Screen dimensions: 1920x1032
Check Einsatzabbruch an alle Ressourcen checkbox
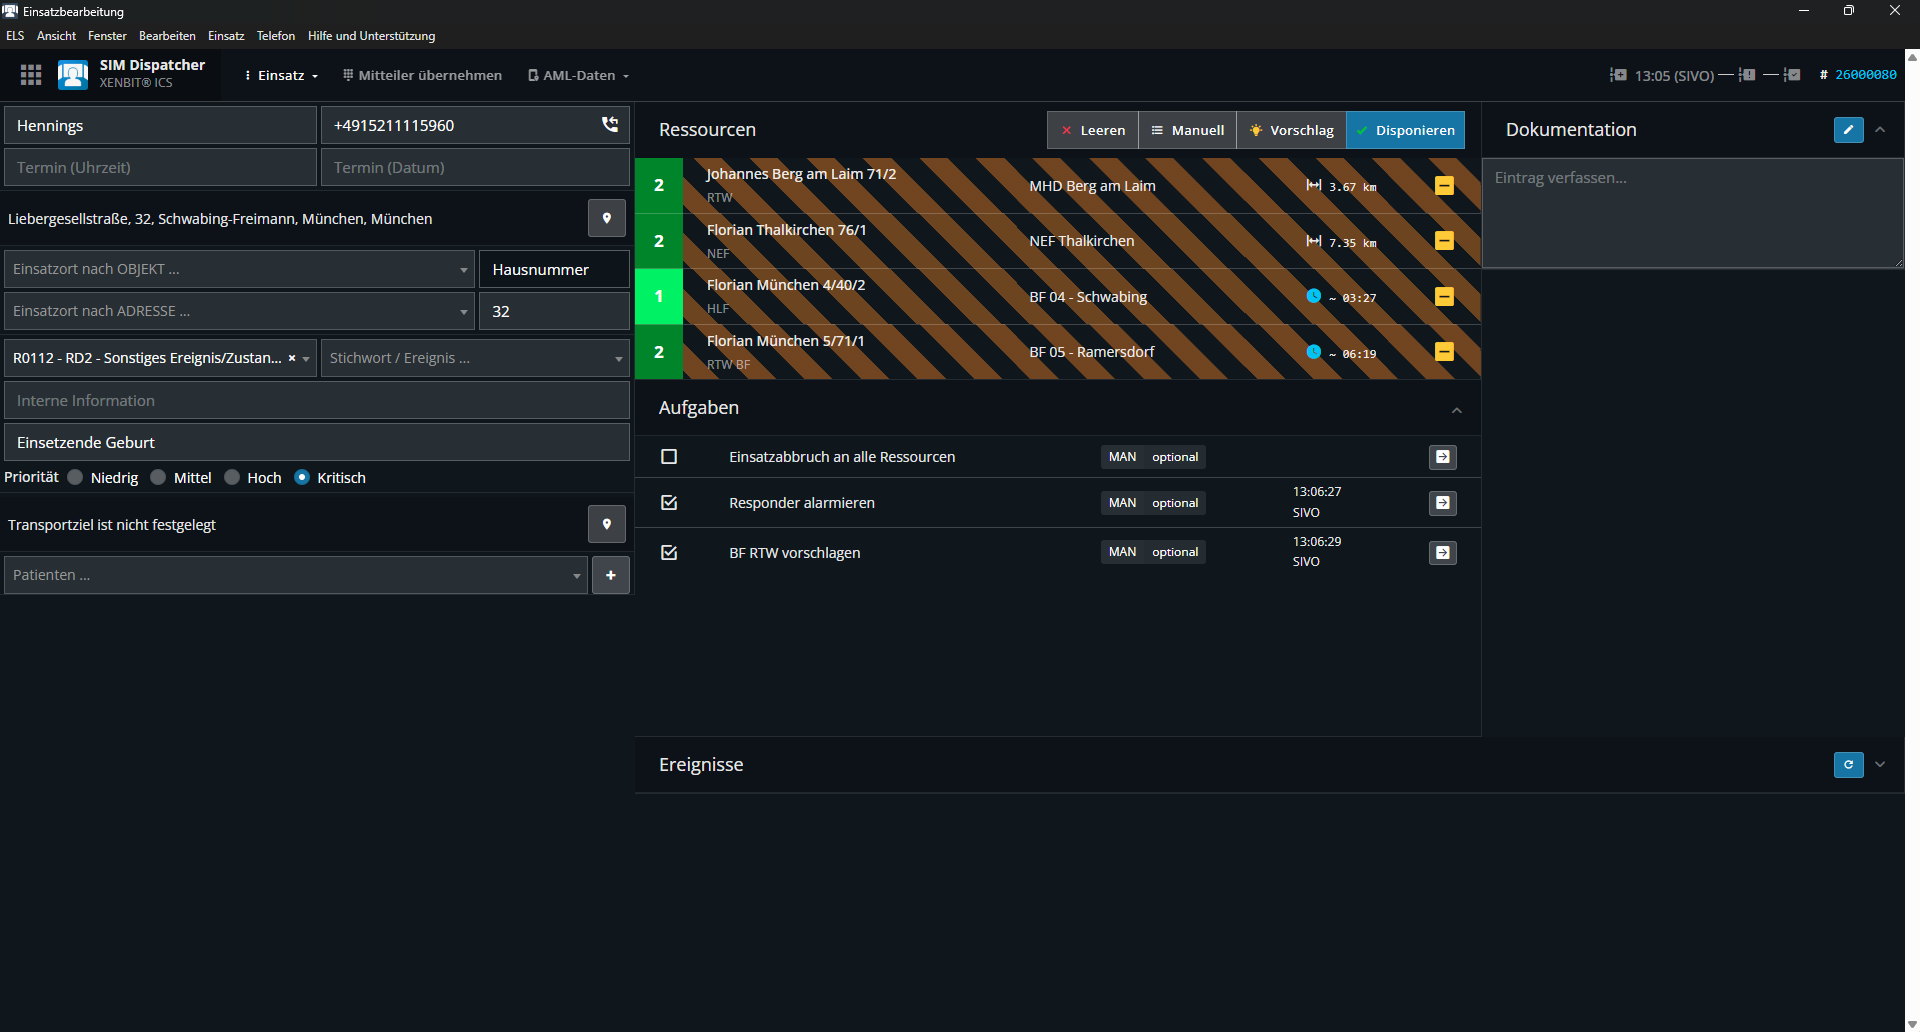click(669, 457)
